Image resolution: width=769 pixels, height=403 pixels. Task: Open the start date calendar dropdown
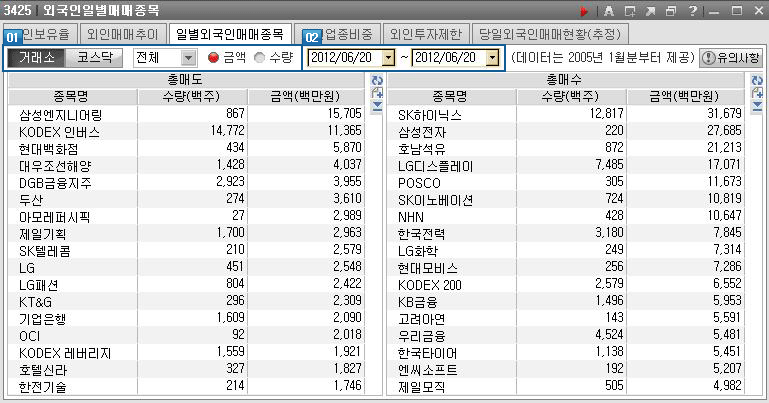coord(388,58)
